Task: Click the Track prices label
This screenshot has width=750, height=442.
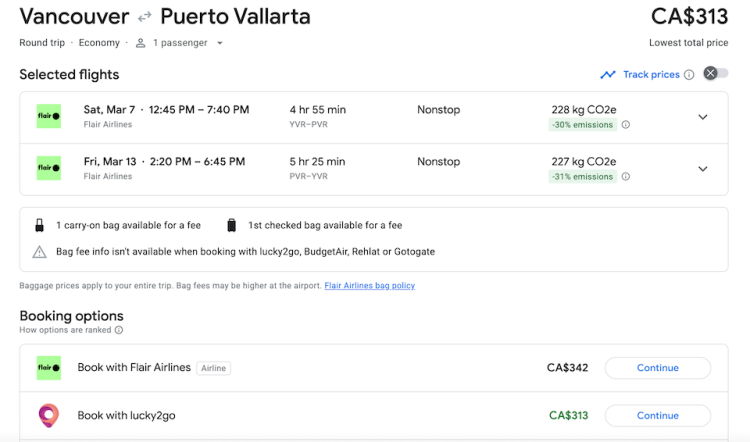Action: 651,75
